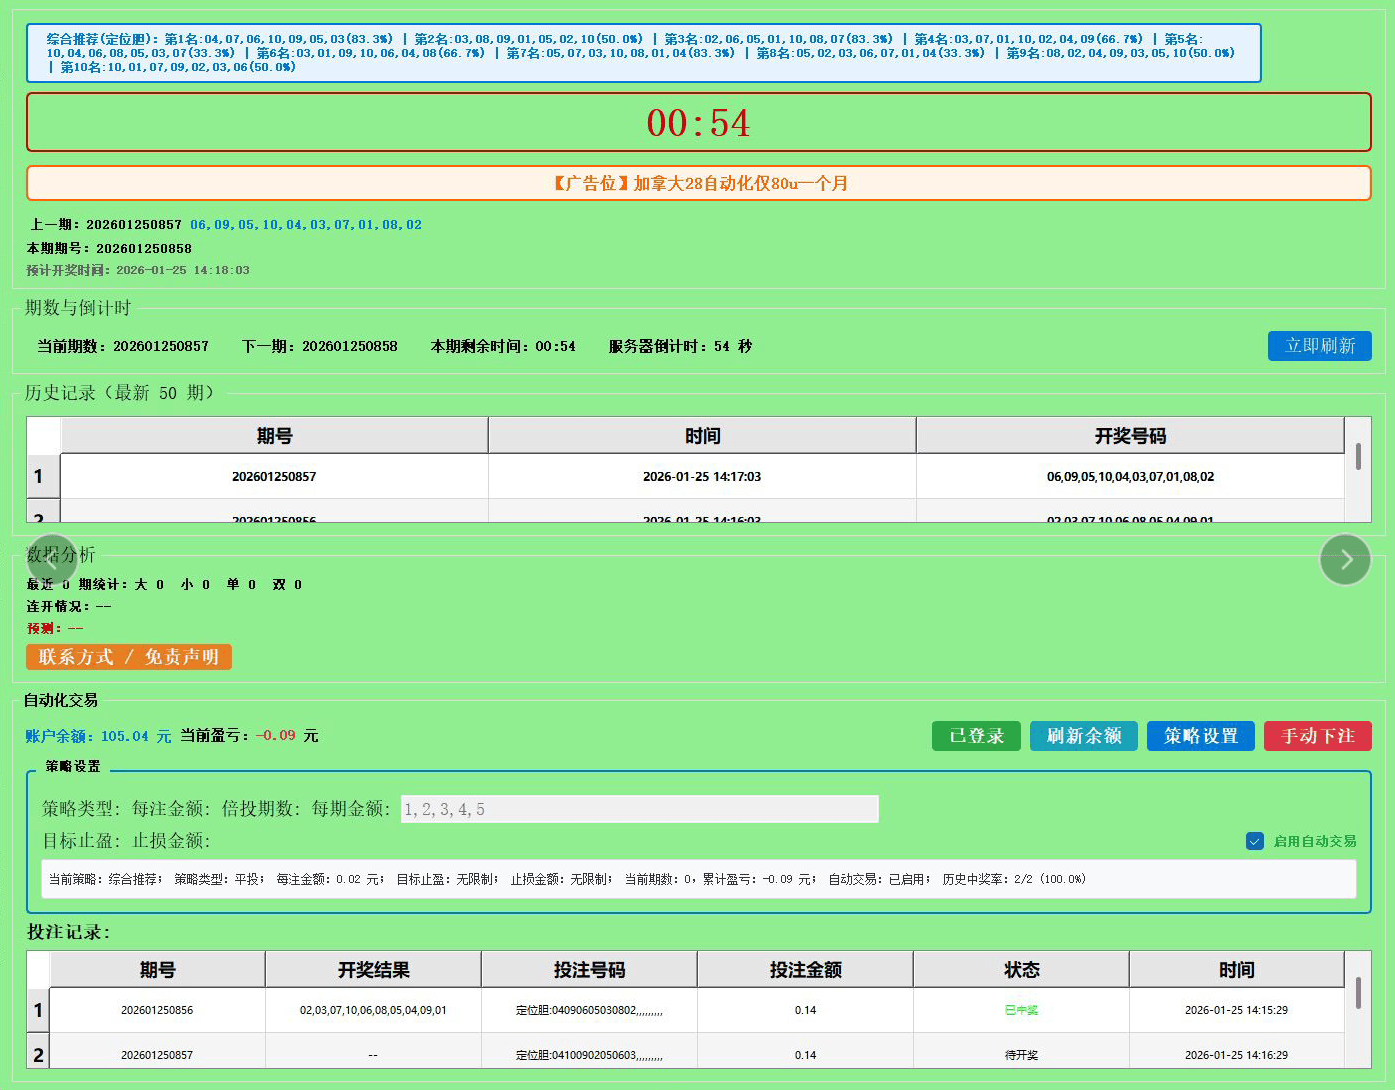
Task: Open 联系方式 / 免责声明 panel
Action: tap(128, 657)
